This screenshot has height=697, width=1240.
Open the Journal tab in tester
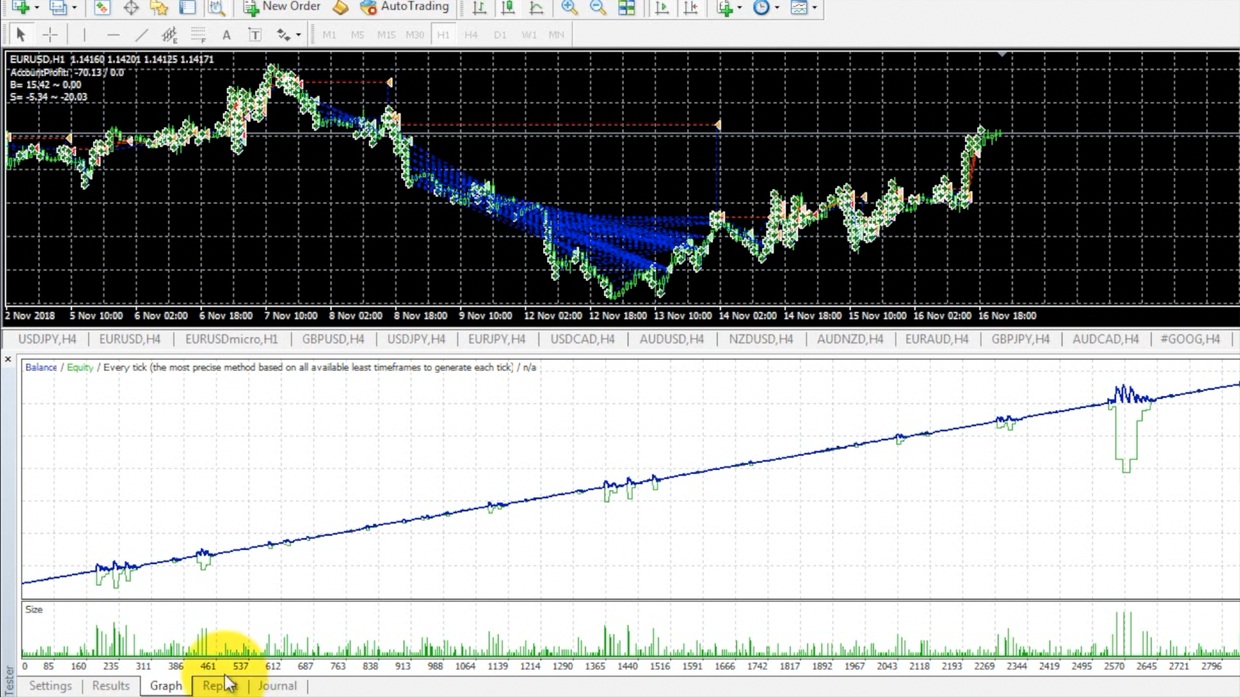(278, 686)
